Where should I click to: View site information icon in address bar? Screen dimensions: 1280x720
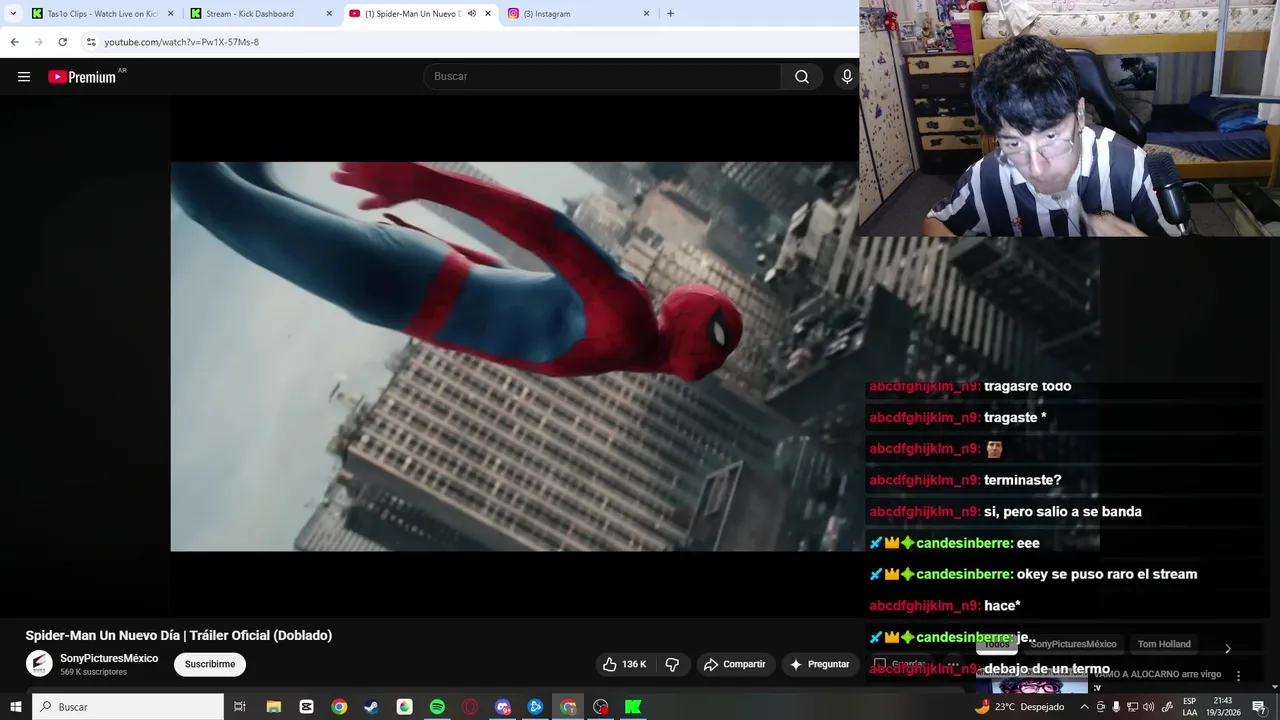click(91, 42)
